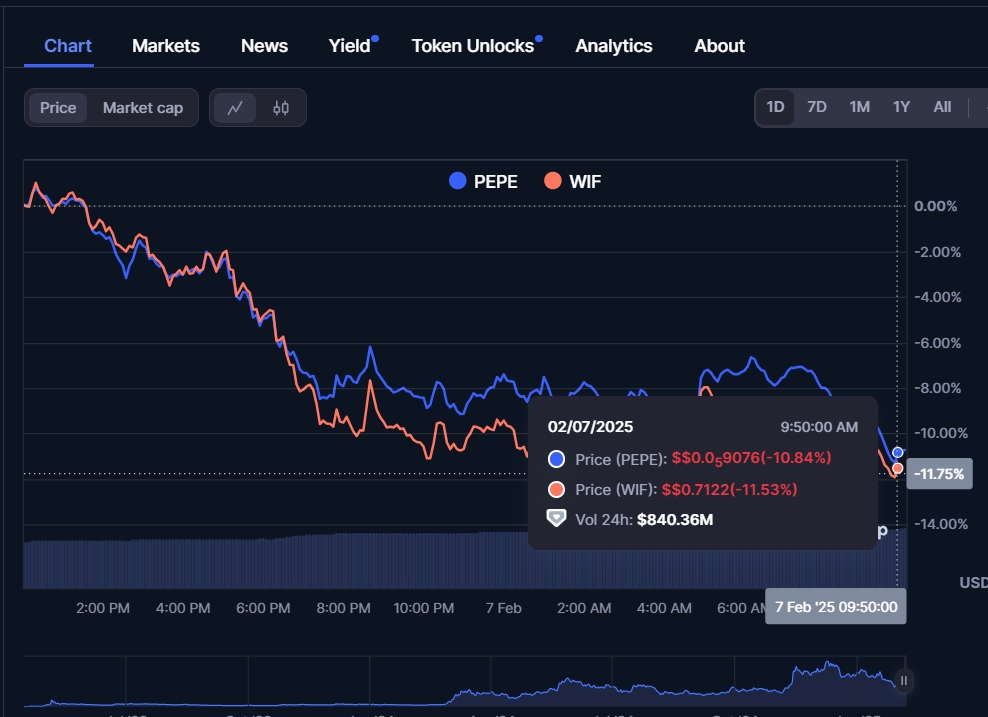Select the line chart view icon
This screenshot has width=988, height=717.
tap(235, 108)
